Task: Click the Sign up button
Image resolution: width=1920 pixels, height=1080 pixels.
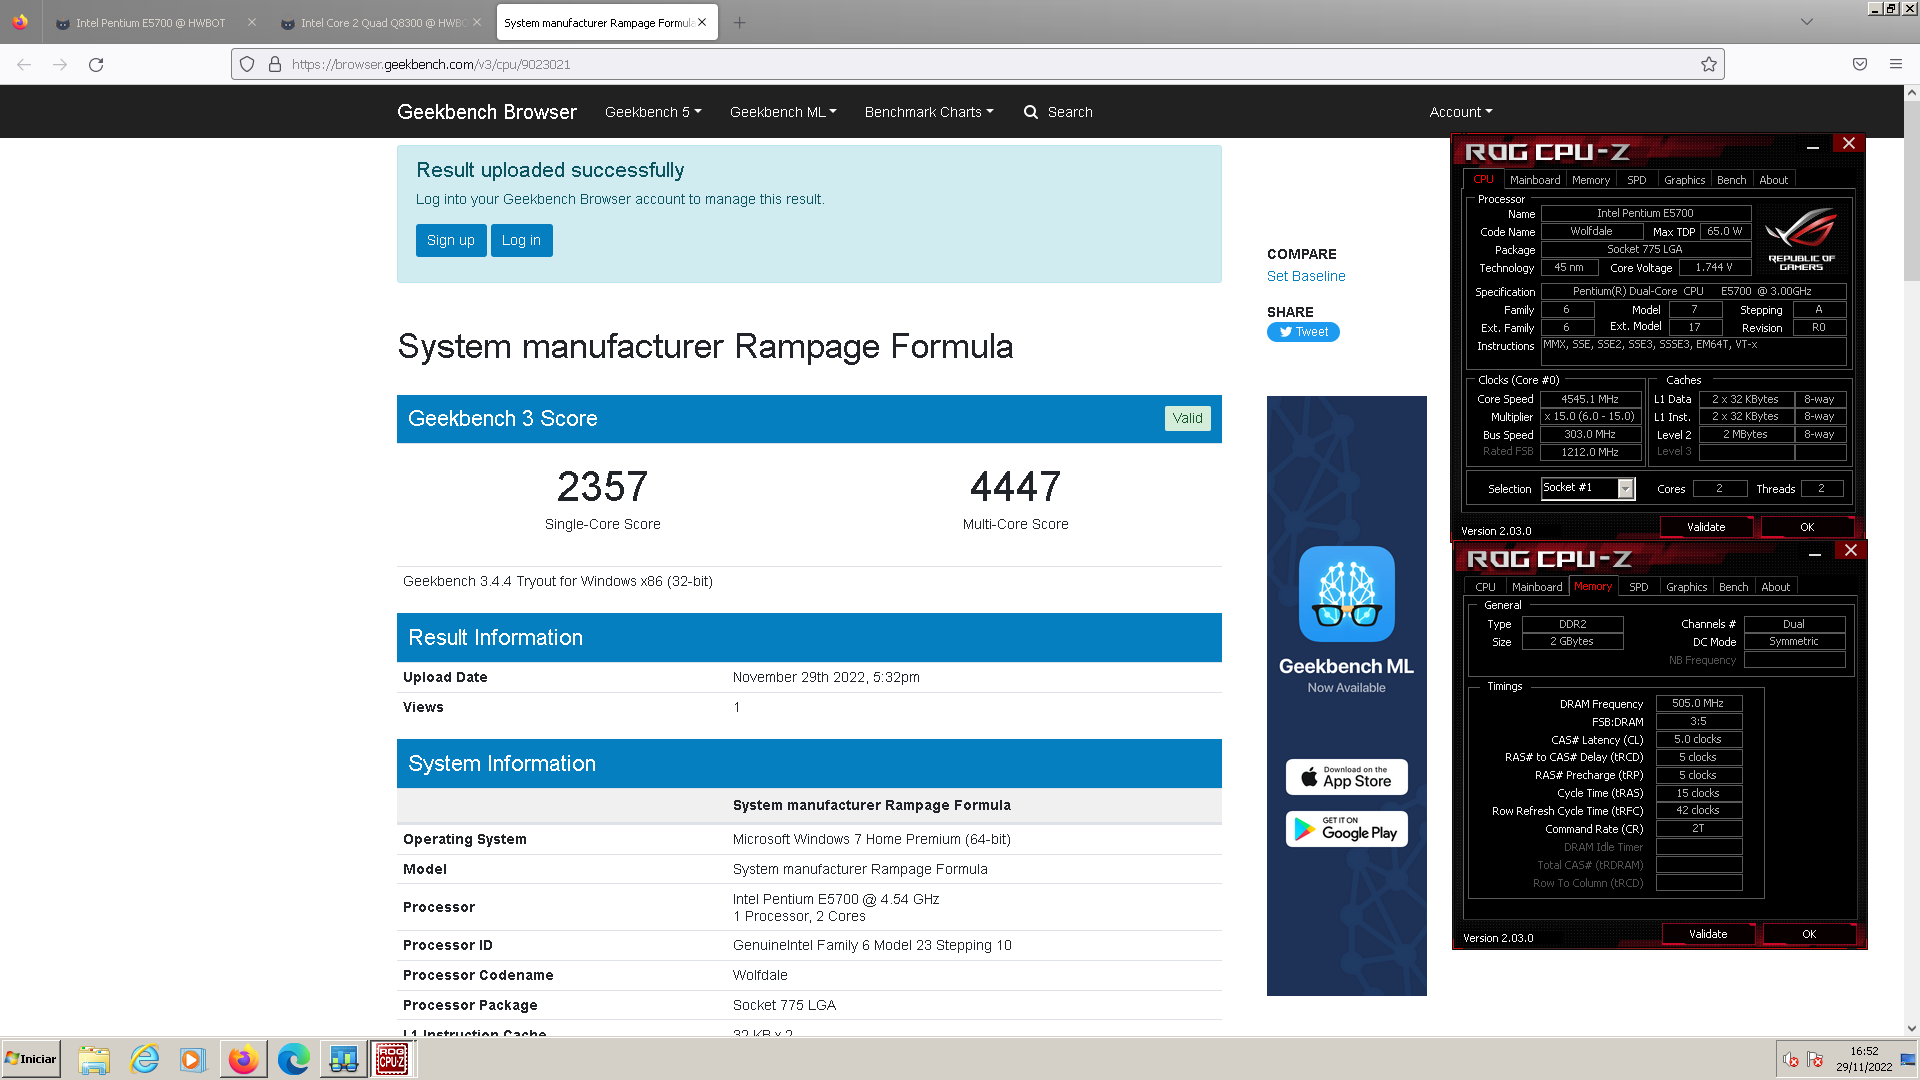Action: (451, 240)
